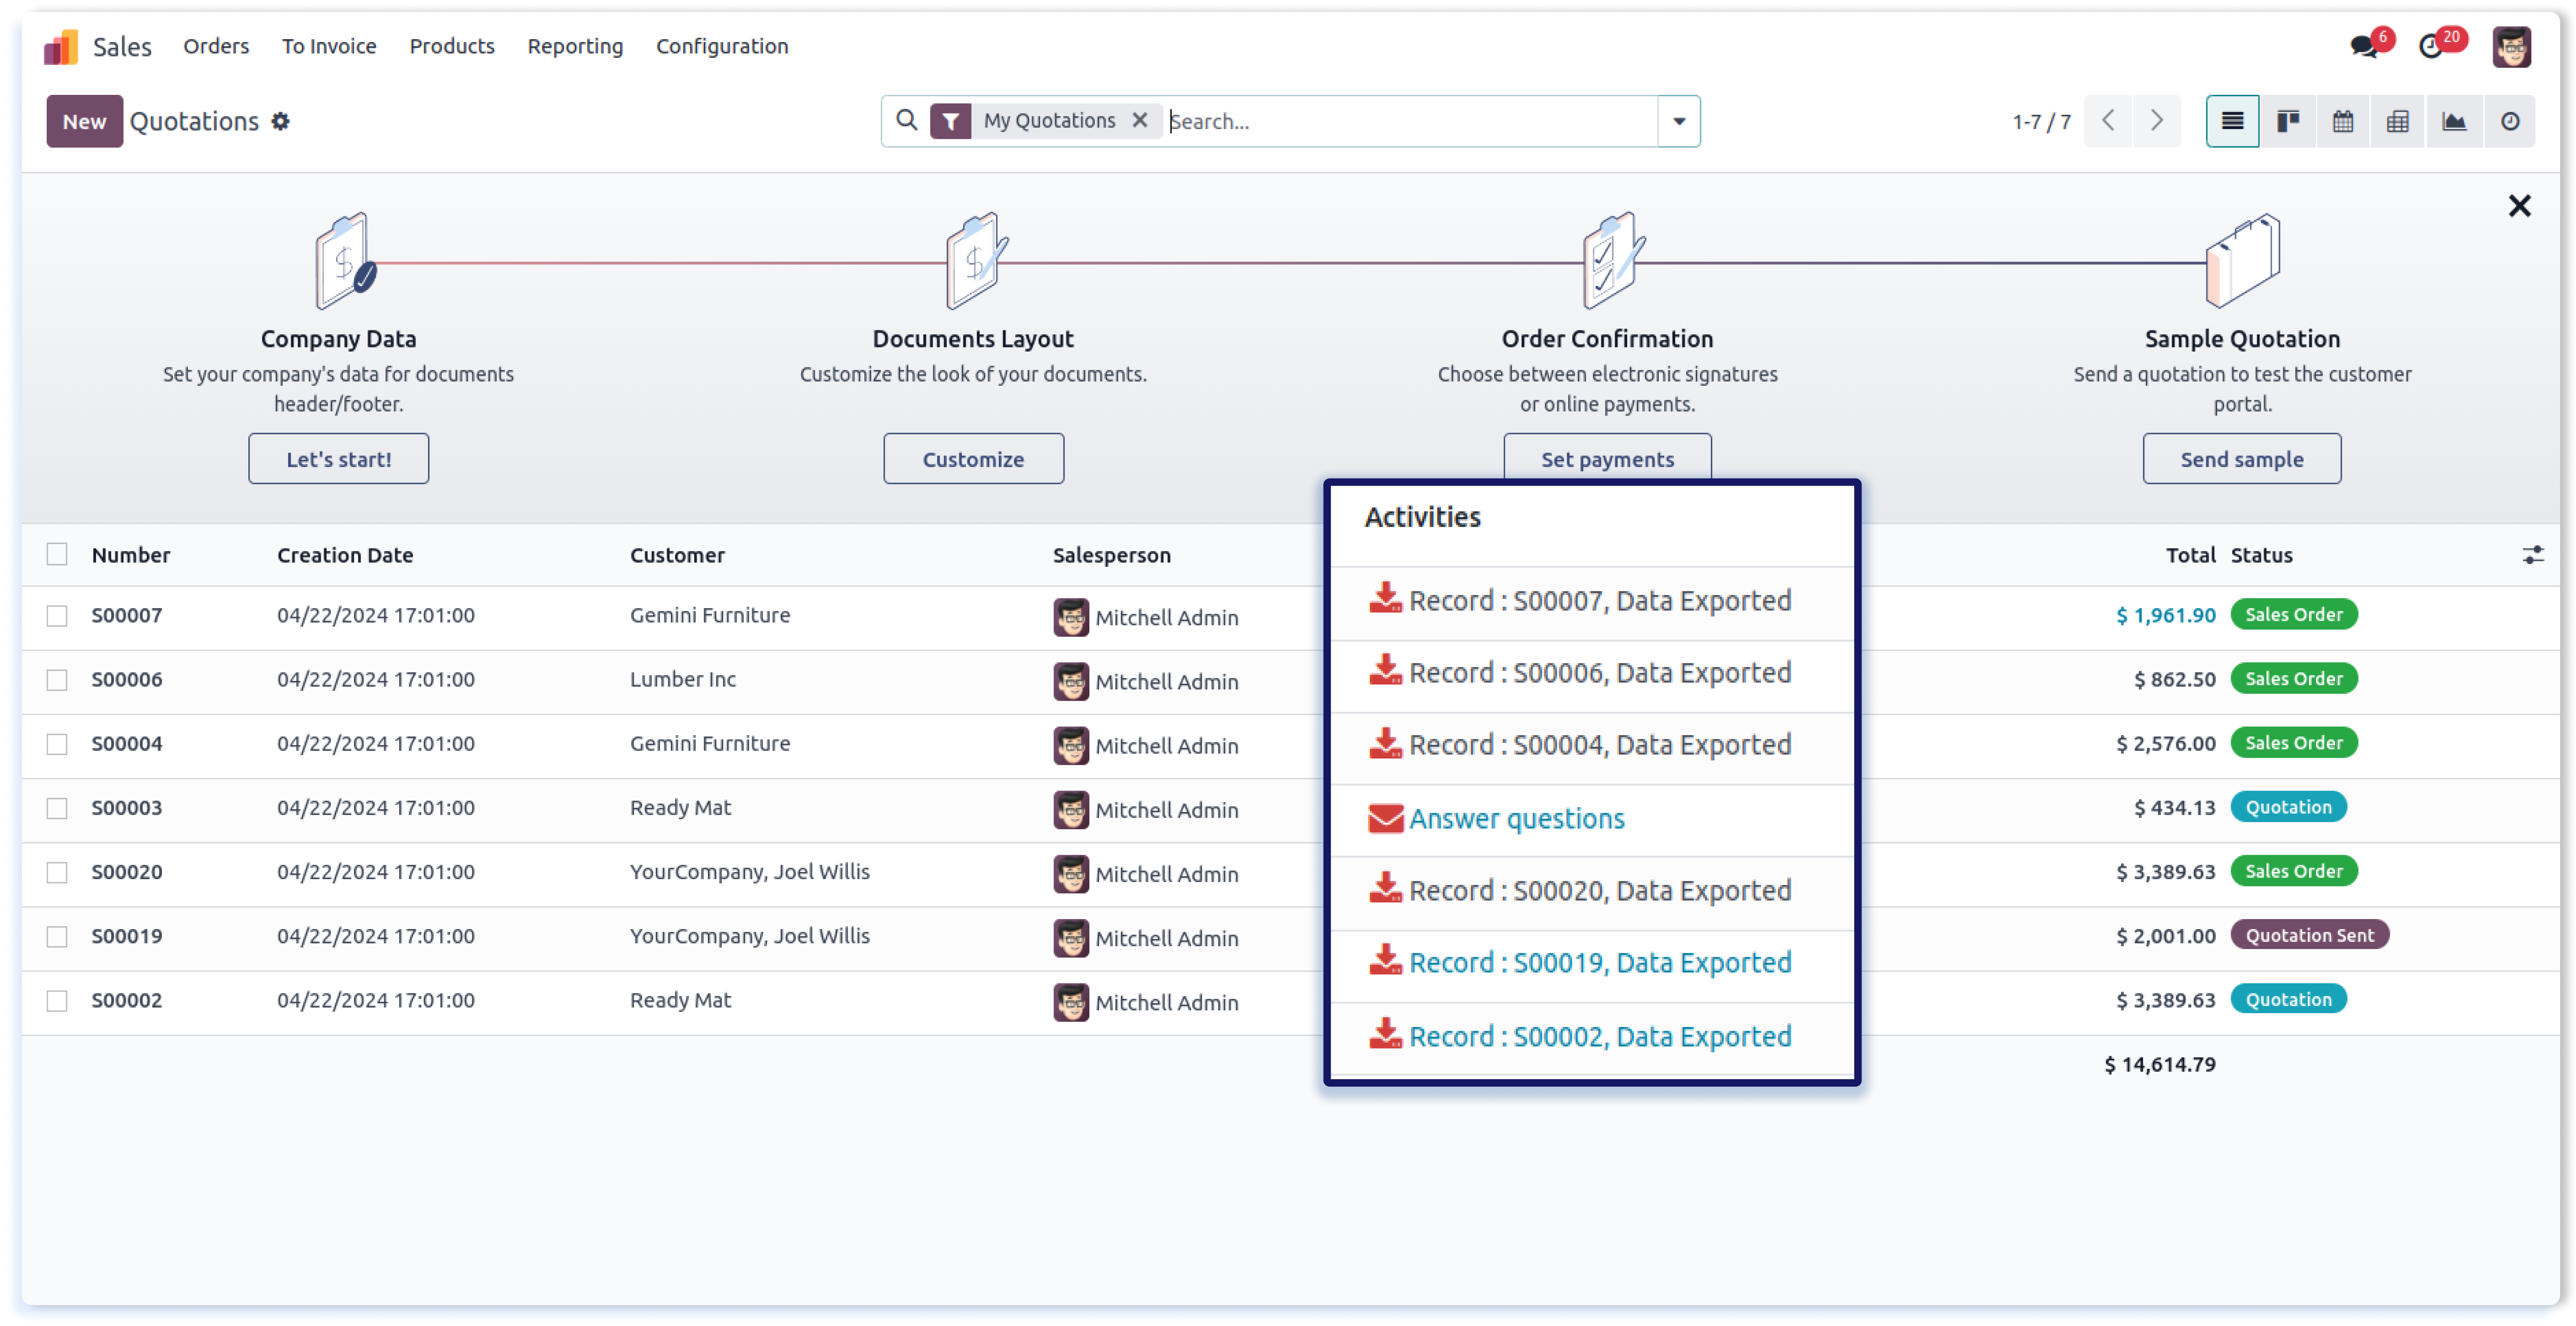The width and height of the screenshot is (2576, 1326).
Task: Switch to activity view
Action: coord(2510,121)
